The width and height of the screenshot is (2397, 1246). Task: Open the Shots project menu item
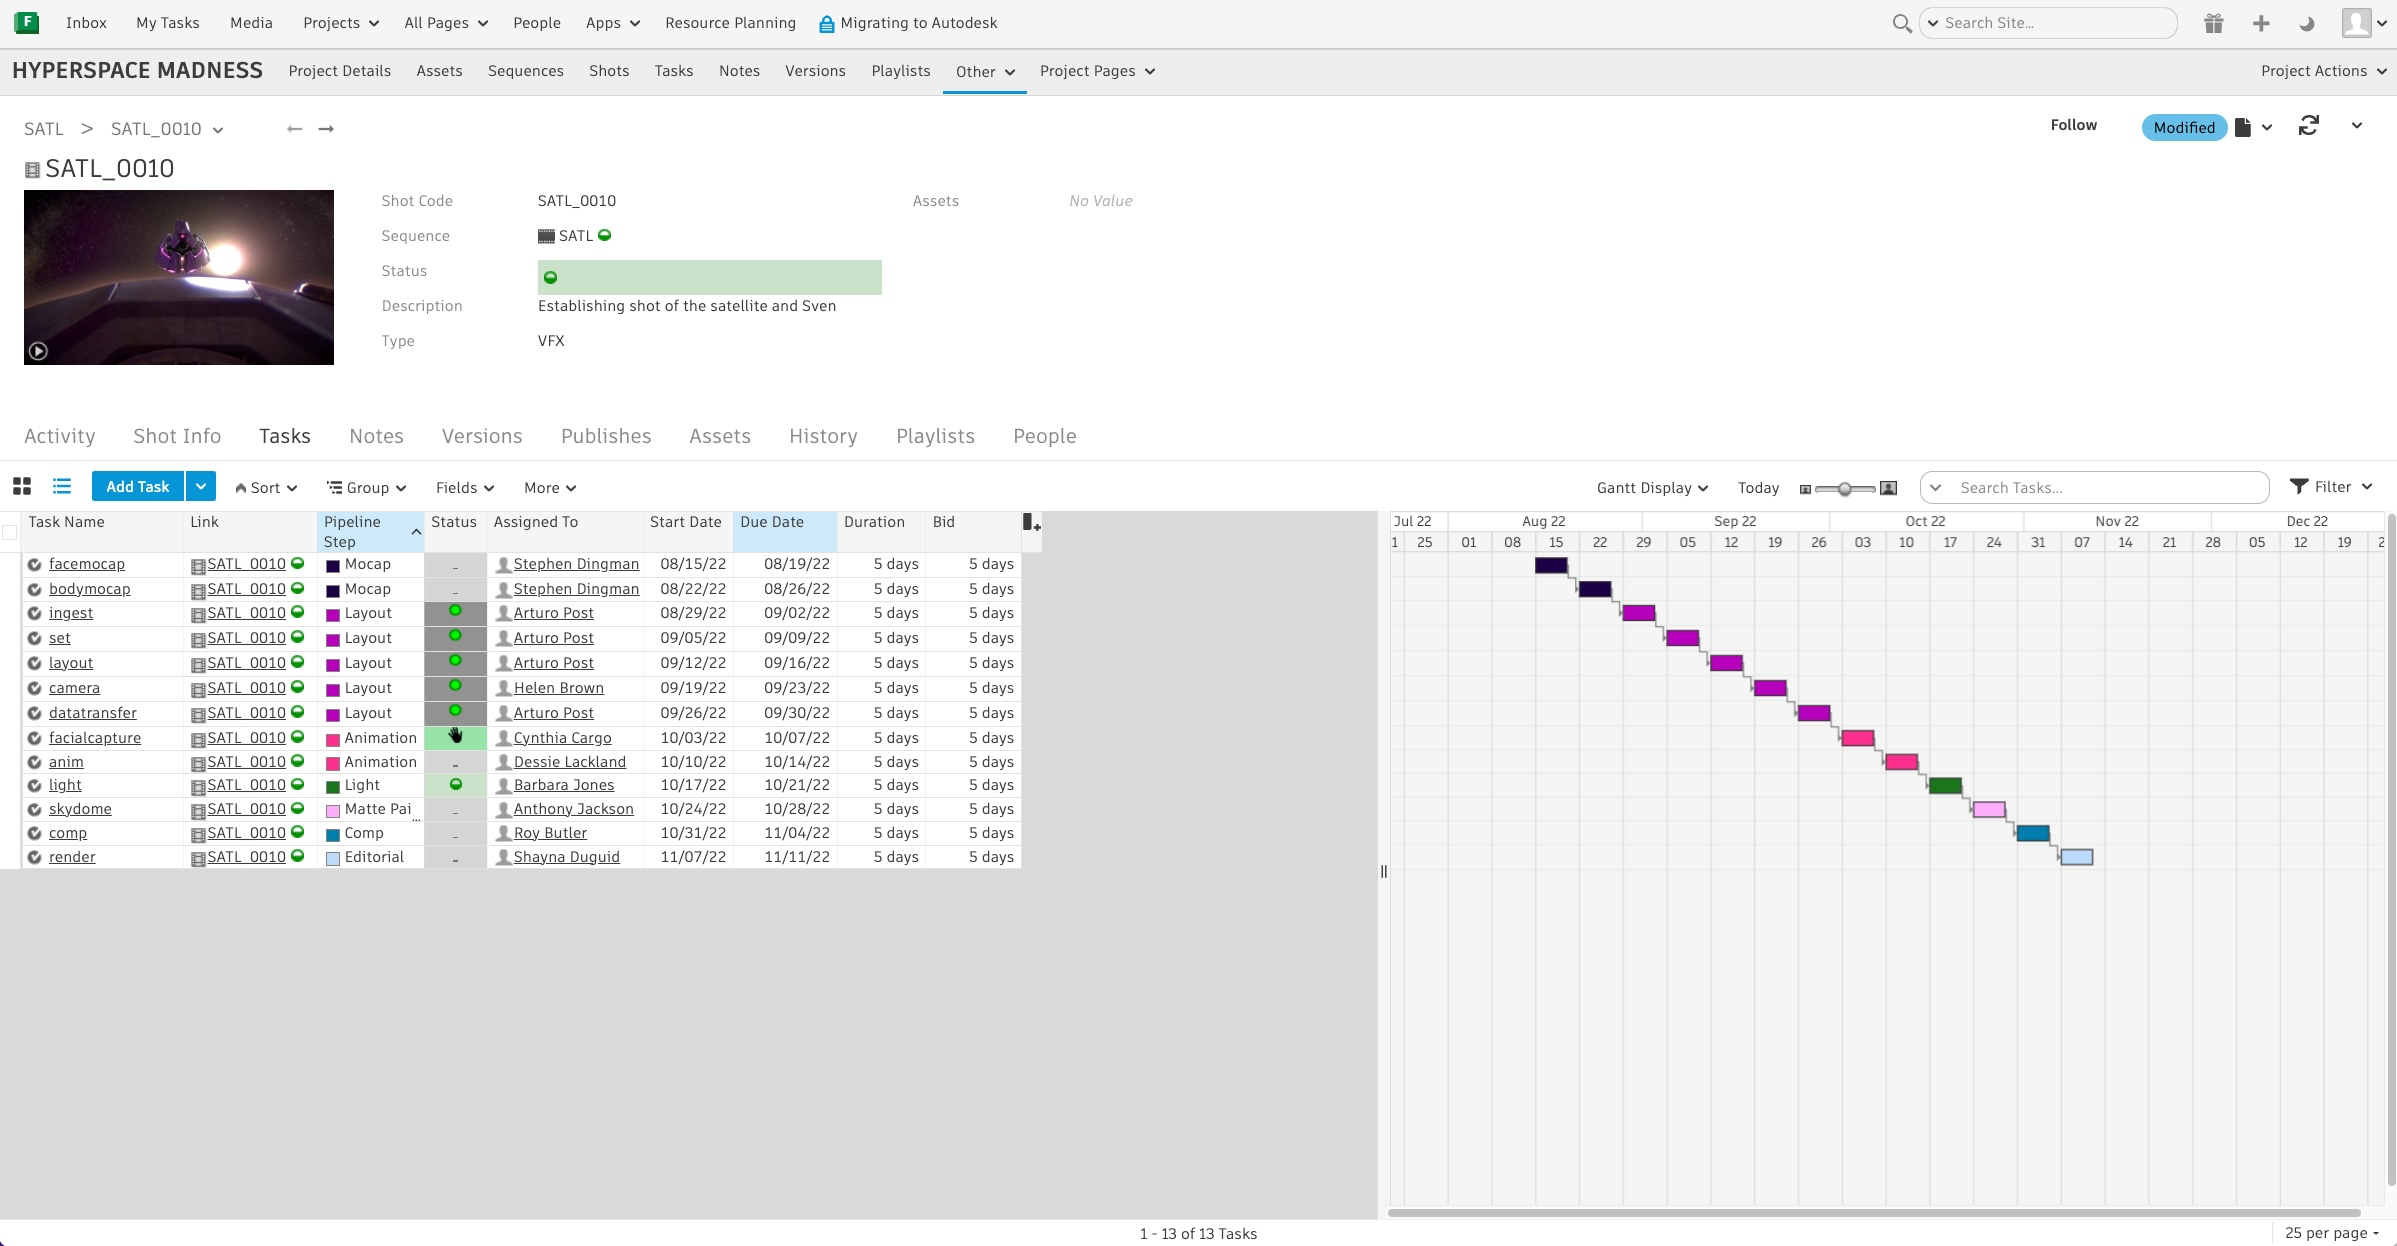coord(609,71)
